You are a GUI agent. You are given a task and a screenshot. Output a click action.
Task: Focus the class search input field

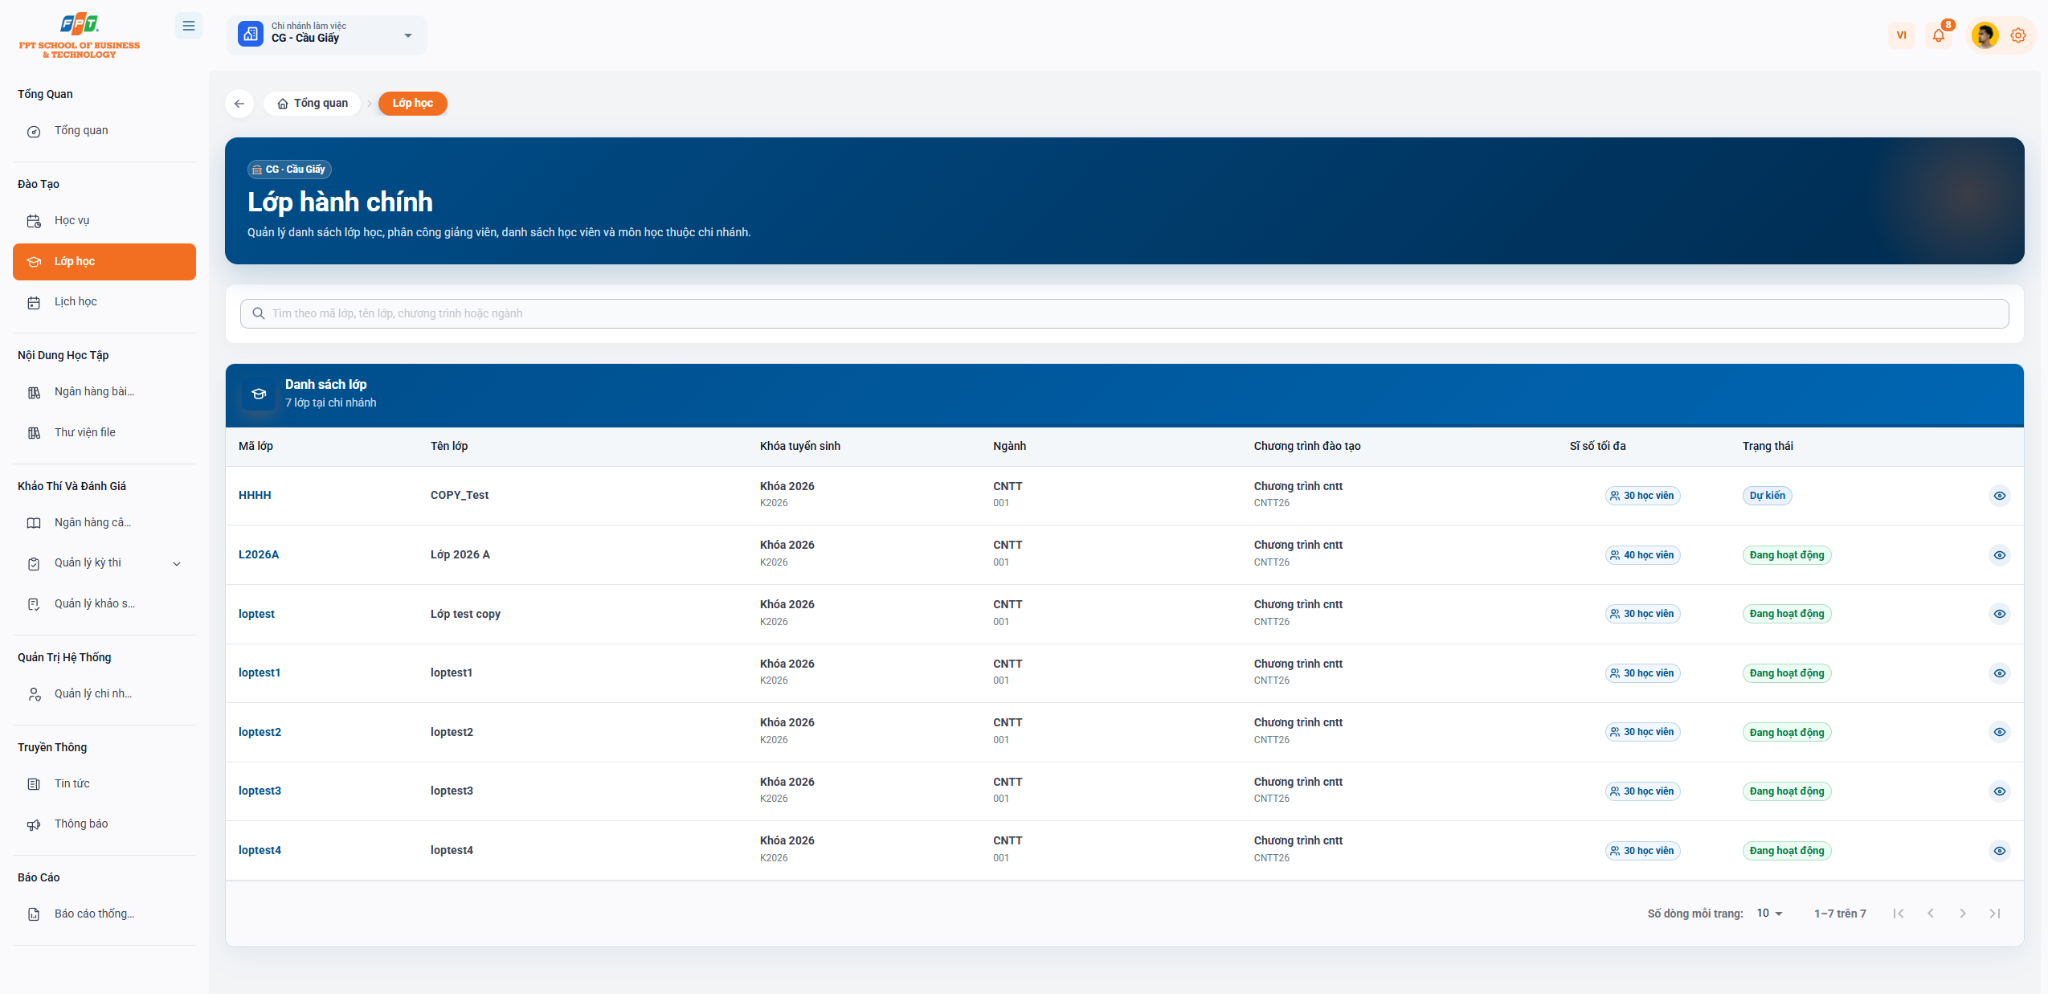coord(1124,314)
